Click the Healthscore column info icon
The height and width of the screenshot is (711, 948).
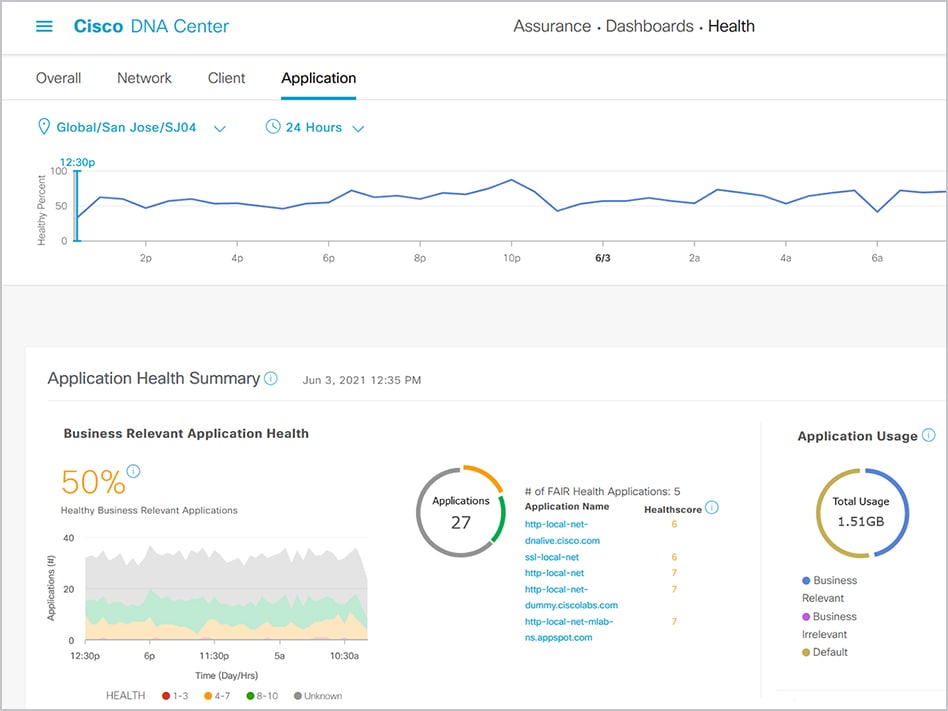click(x=710, y=508)
